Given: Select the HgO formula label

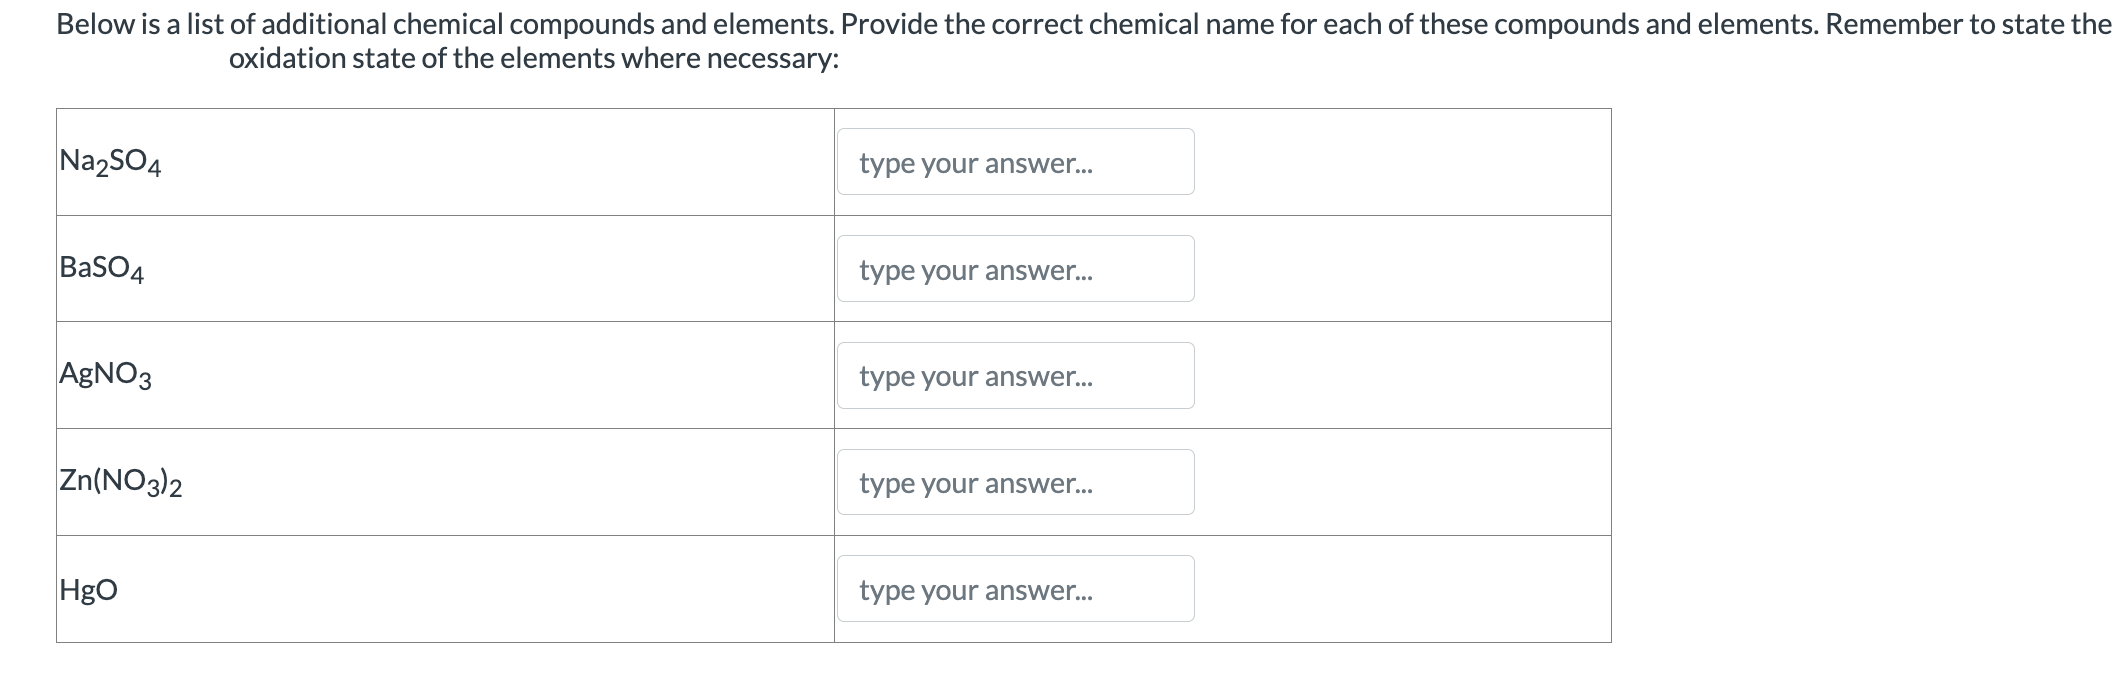Looking at the screenshot, I should 88,588.
